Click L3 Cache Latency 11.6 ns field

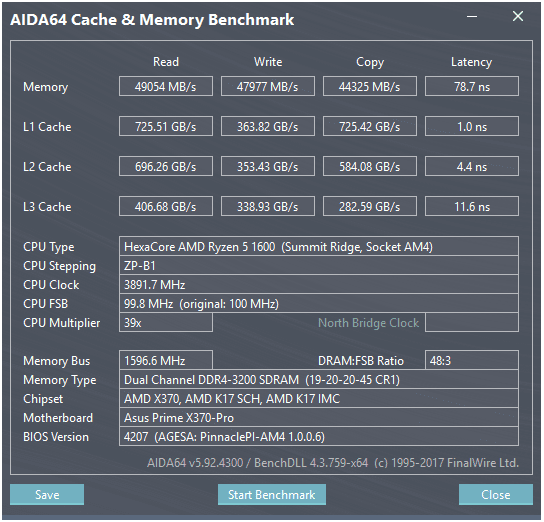pyautogui.click(x=472, y=206)
